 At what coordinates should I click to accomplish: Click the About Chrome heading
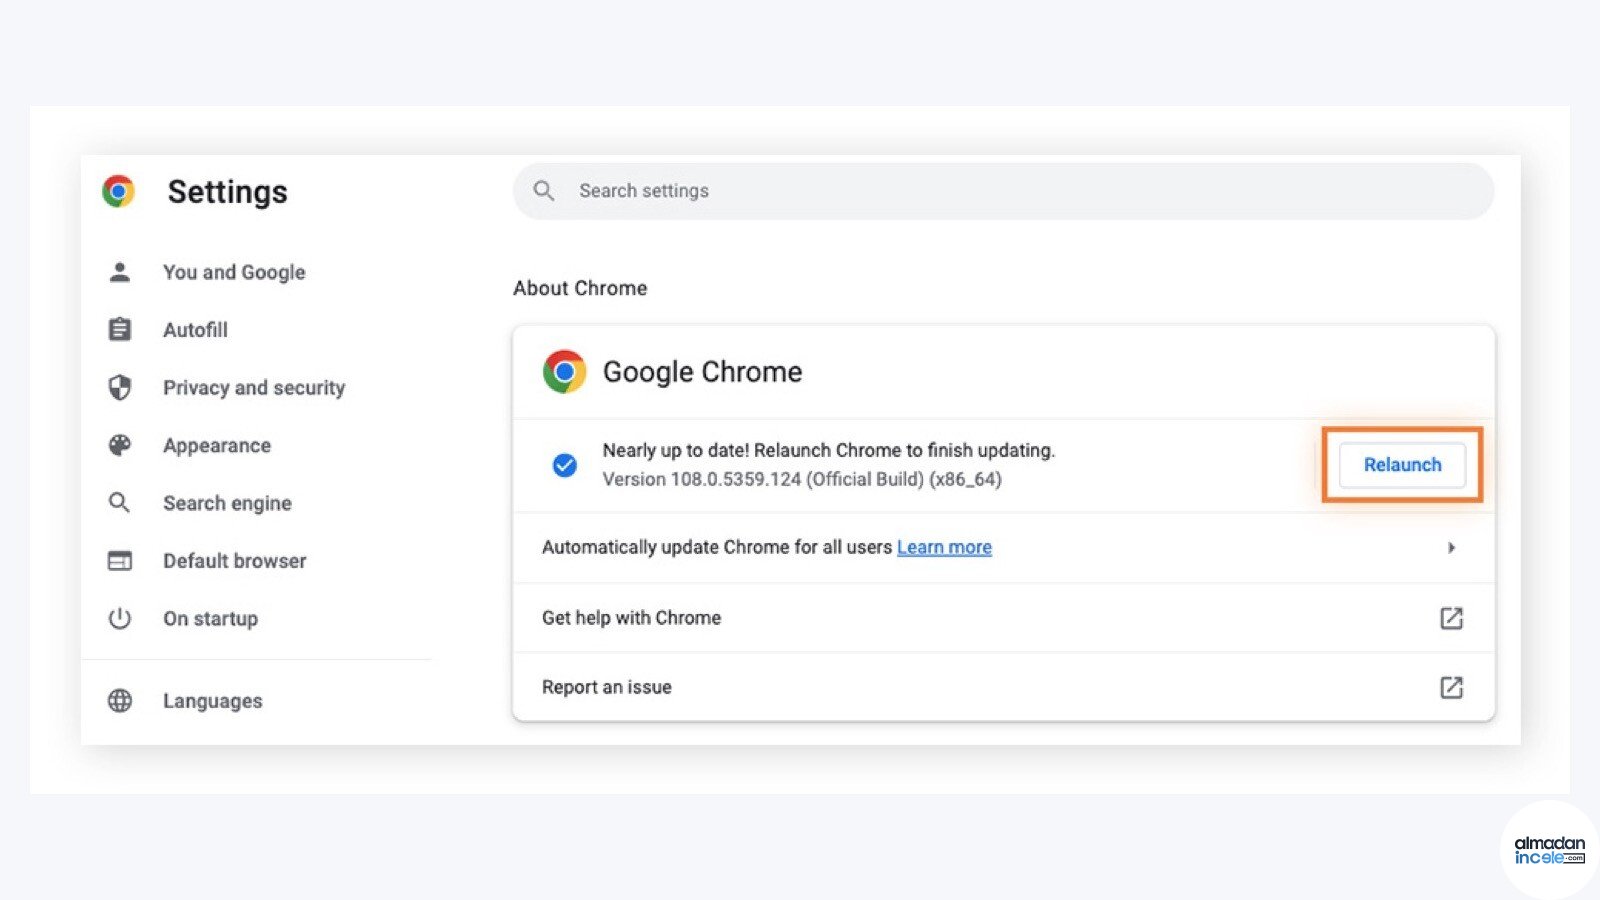tap(580, 288)
